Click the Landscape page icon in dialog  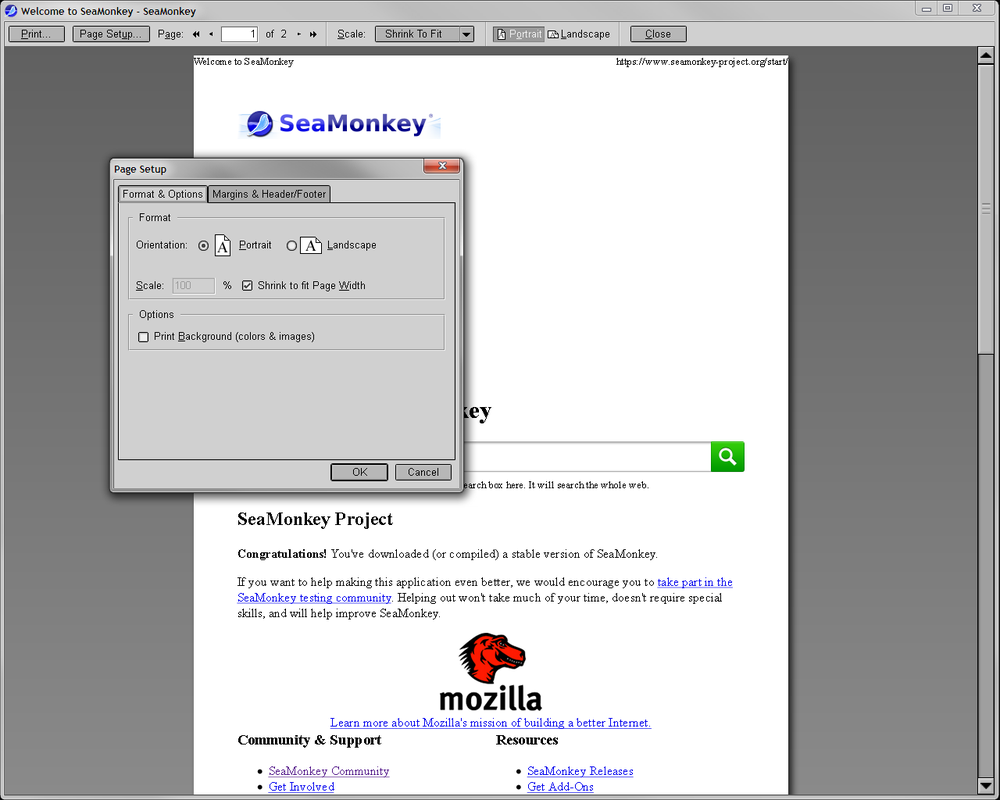pyautogui.click(x=311, y=246)
